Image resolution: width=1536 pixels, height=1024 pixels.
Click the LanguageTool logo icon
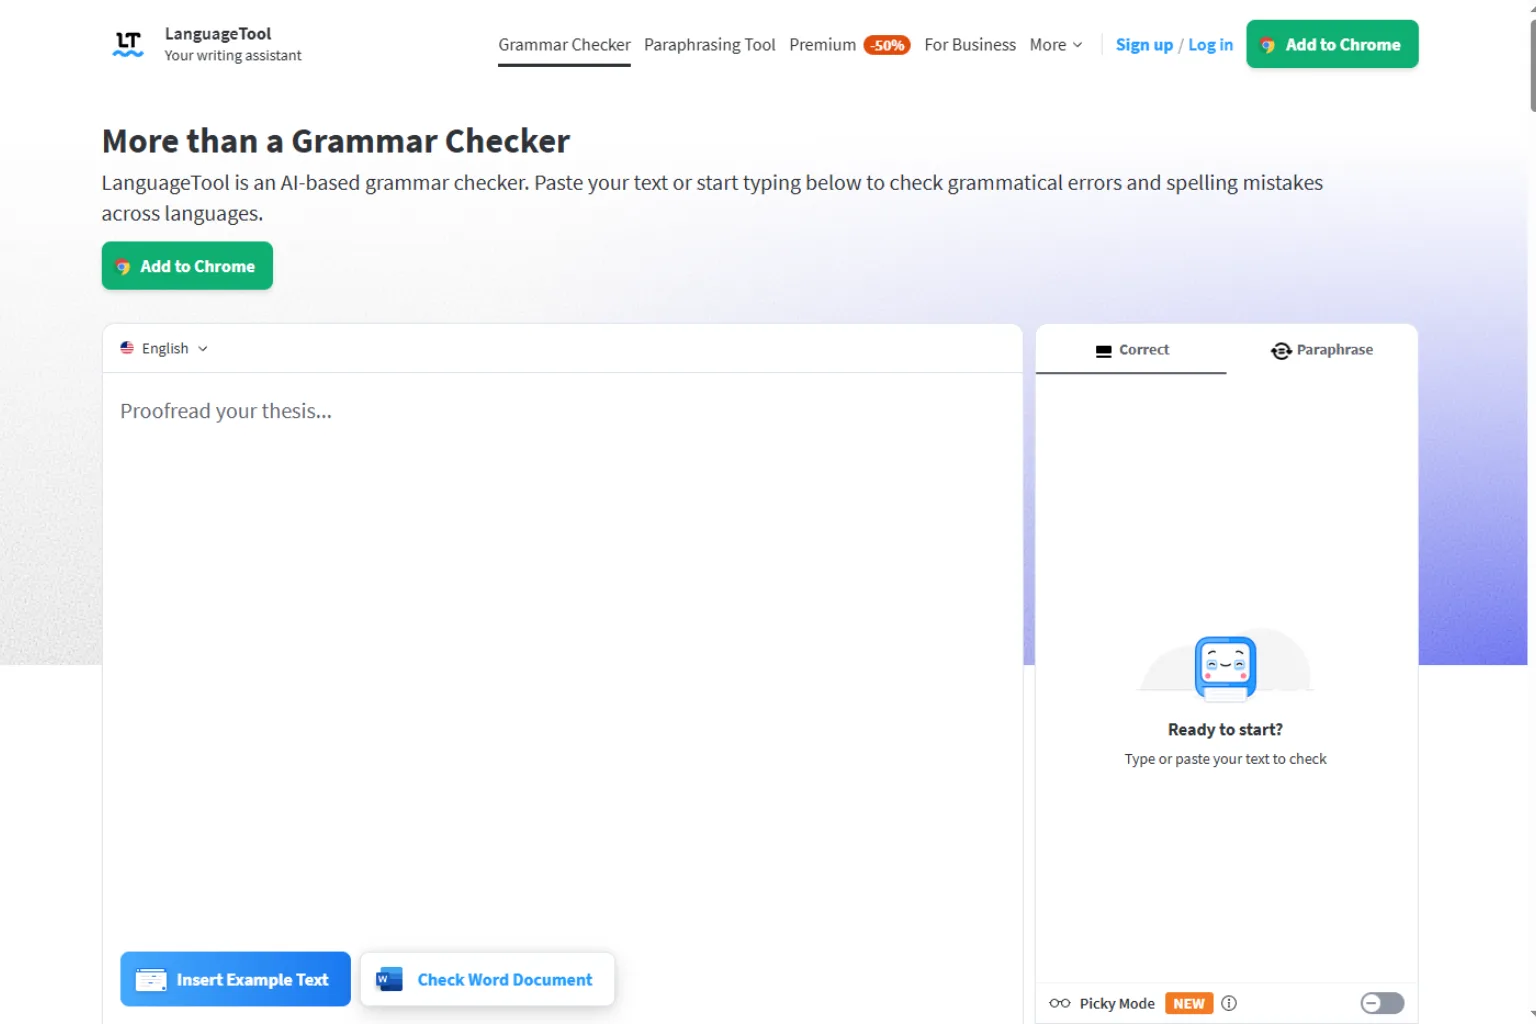point(128,44)
